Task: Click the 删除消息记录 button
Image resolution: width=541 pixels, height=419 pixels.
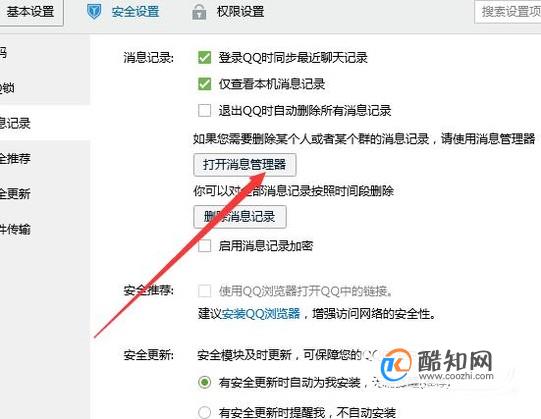Action: [x=240, y=217]
